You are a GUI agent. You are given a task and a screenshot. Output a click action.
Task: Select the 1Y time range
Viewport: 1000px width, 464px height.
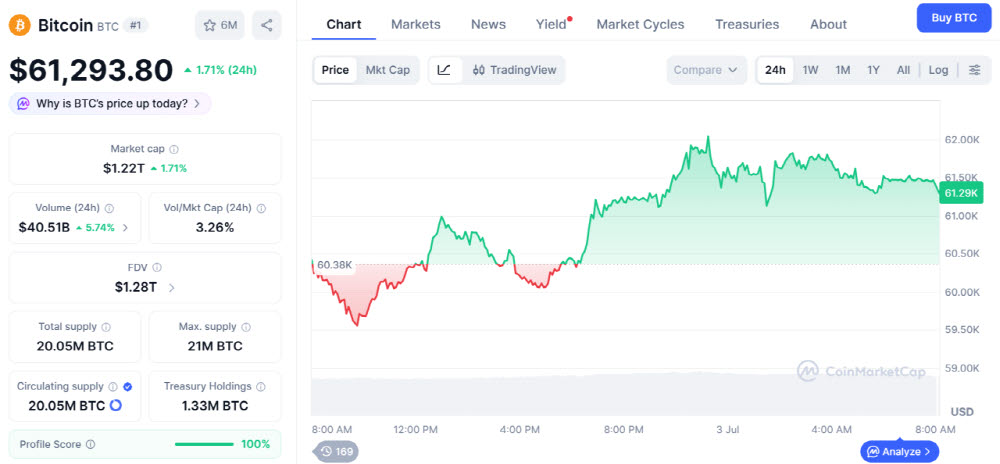tap(873, 70)
